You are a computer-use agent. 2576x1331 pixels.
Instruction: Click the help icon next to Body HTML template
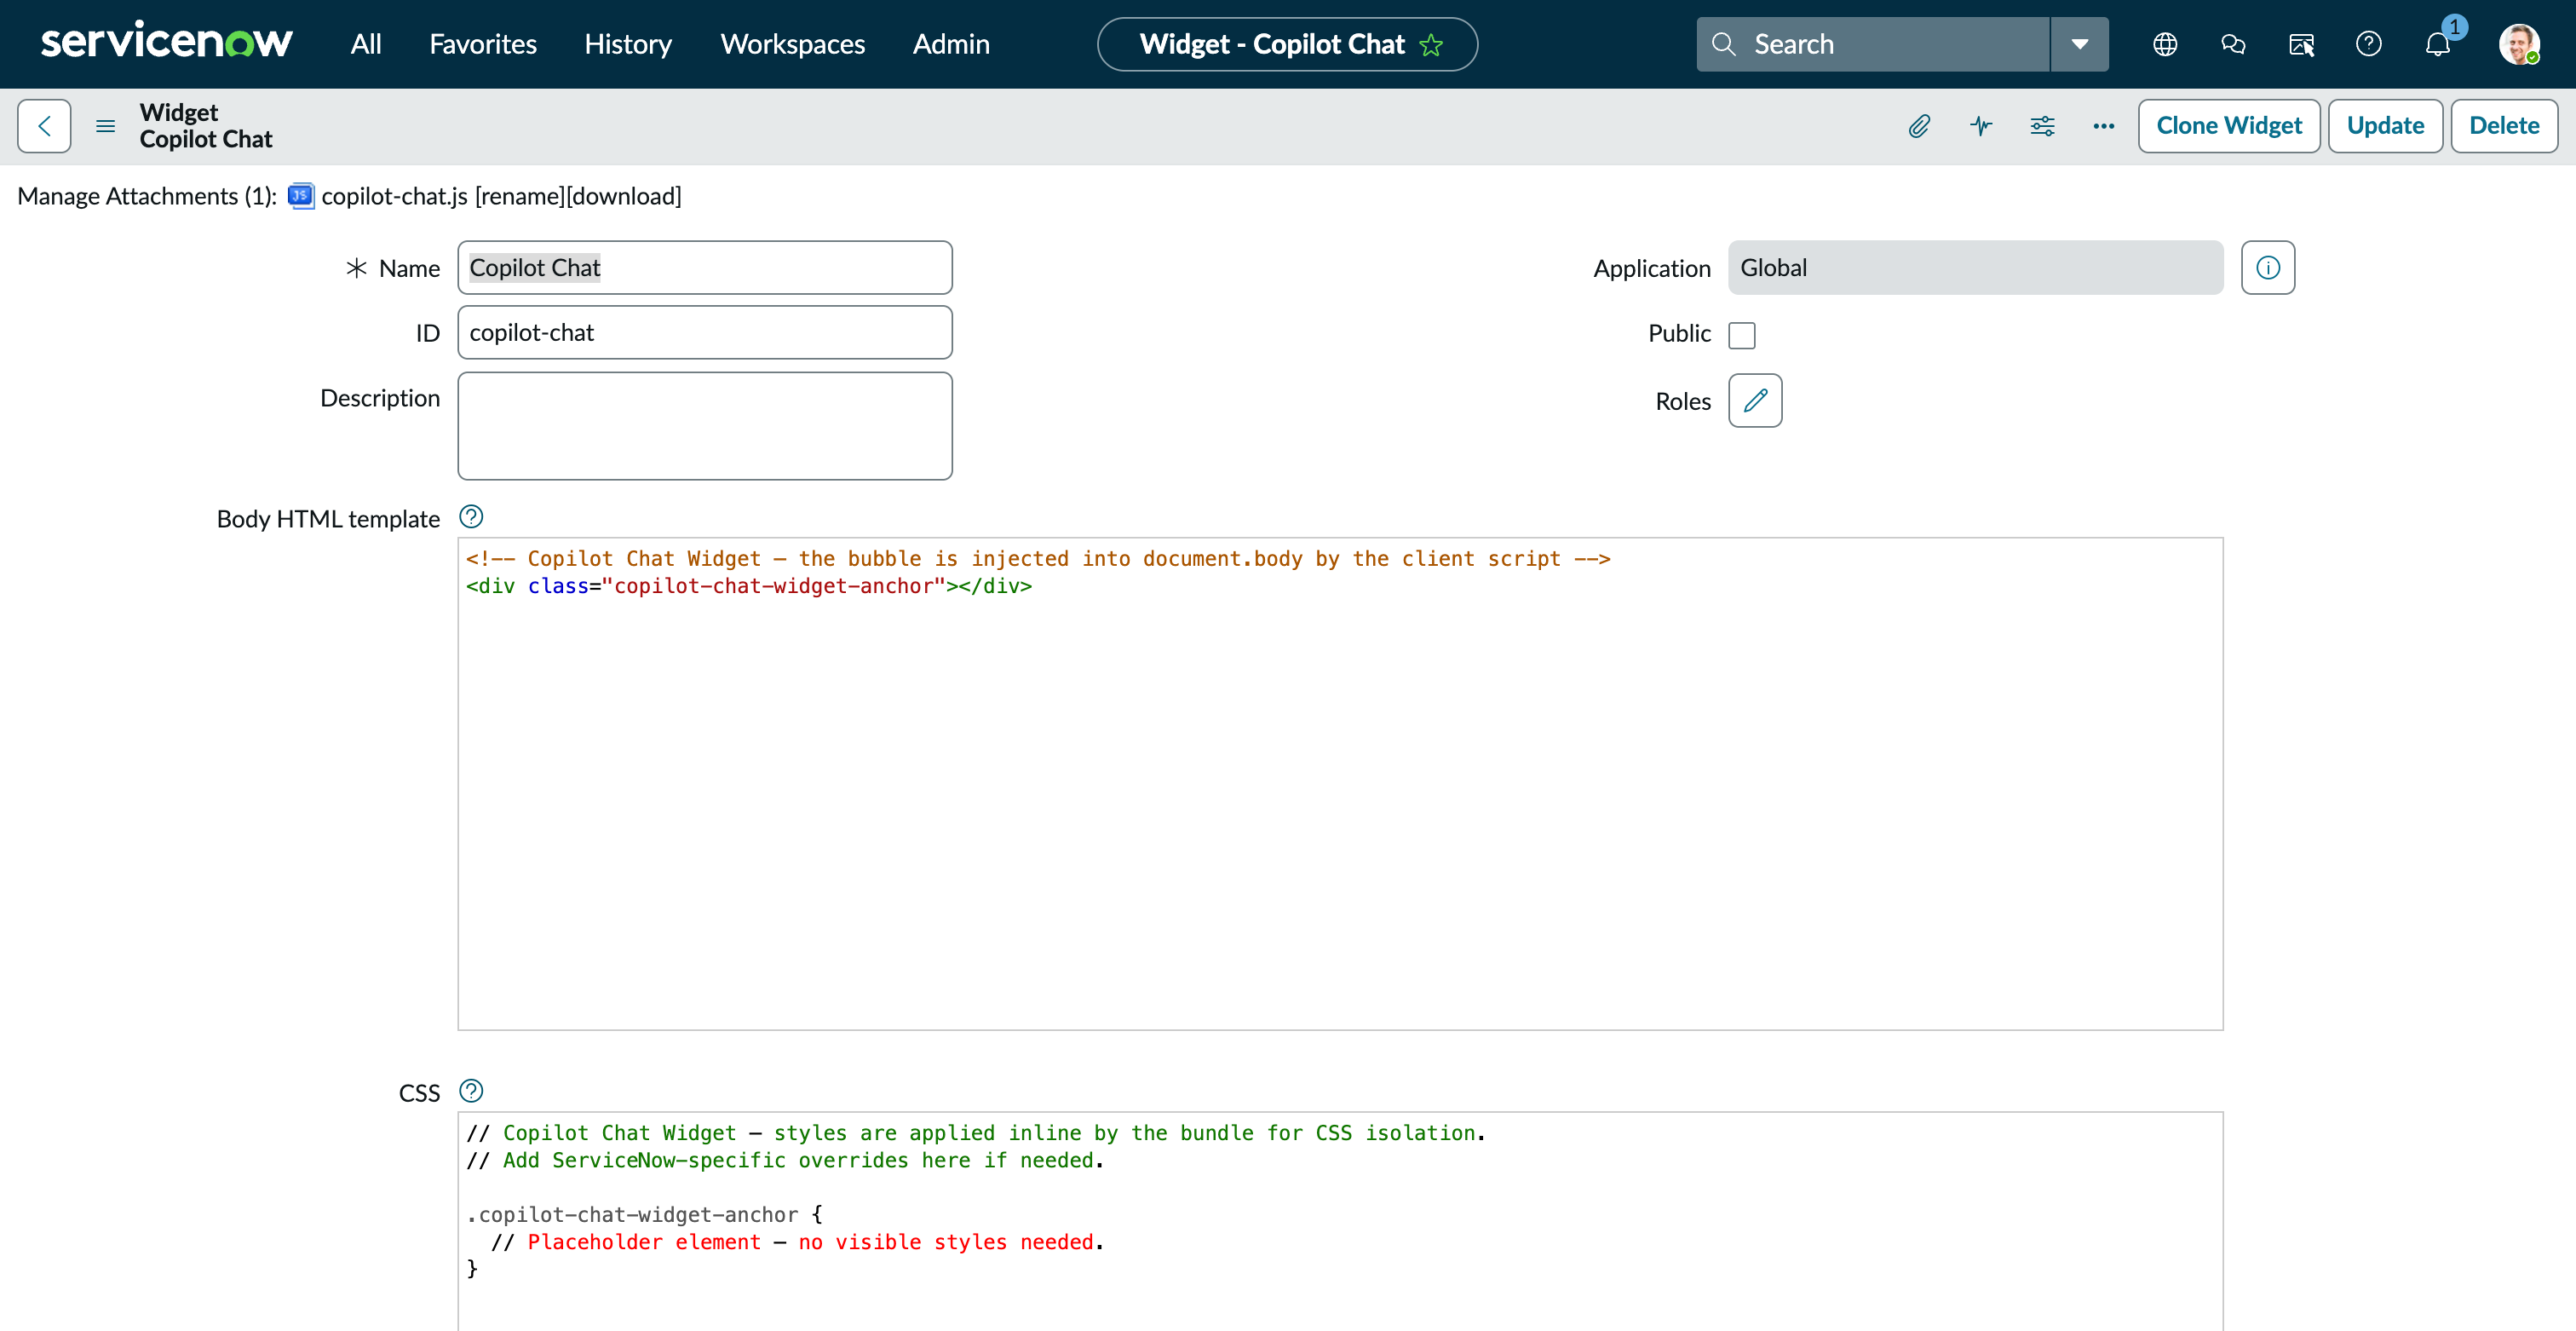[471, 517]
